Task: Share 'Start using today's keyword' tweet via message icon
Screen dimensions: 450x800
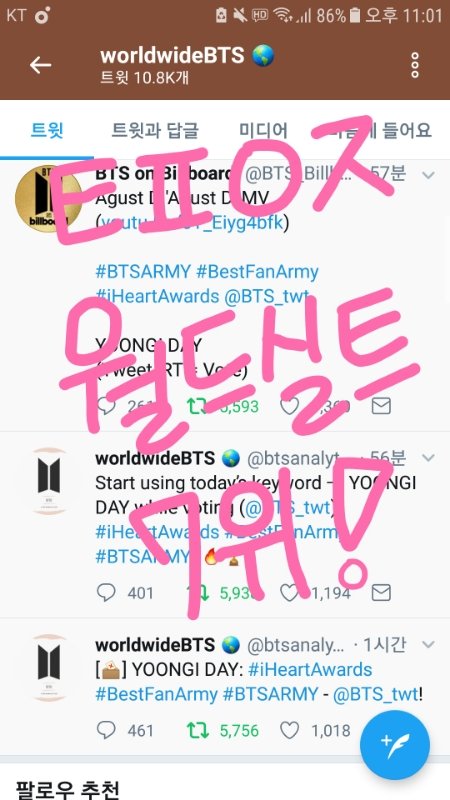Action: 381,592
